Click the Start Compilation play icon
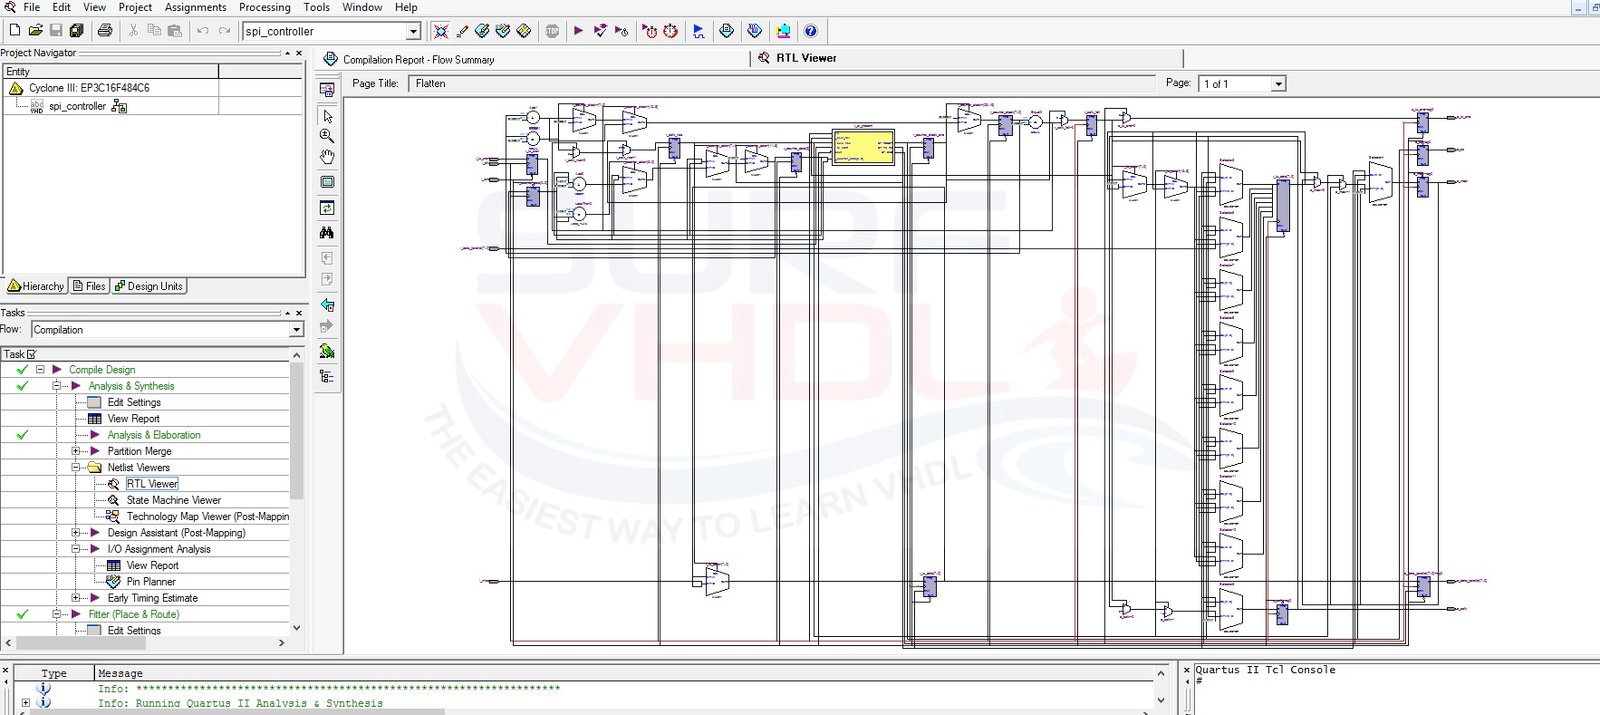 (578, 31)
